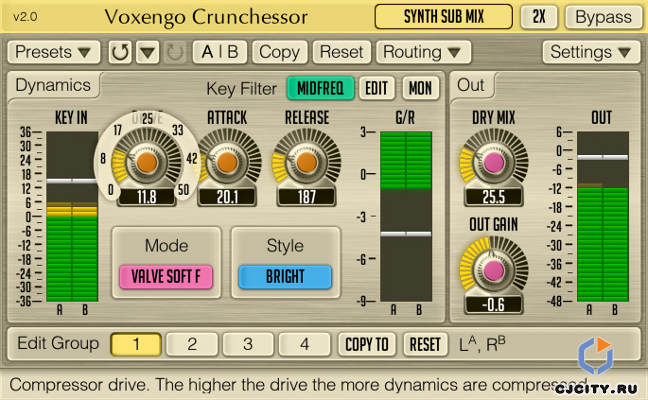
Task: Click the greyed redo arrow icon
Action: [x=172, y=52]
